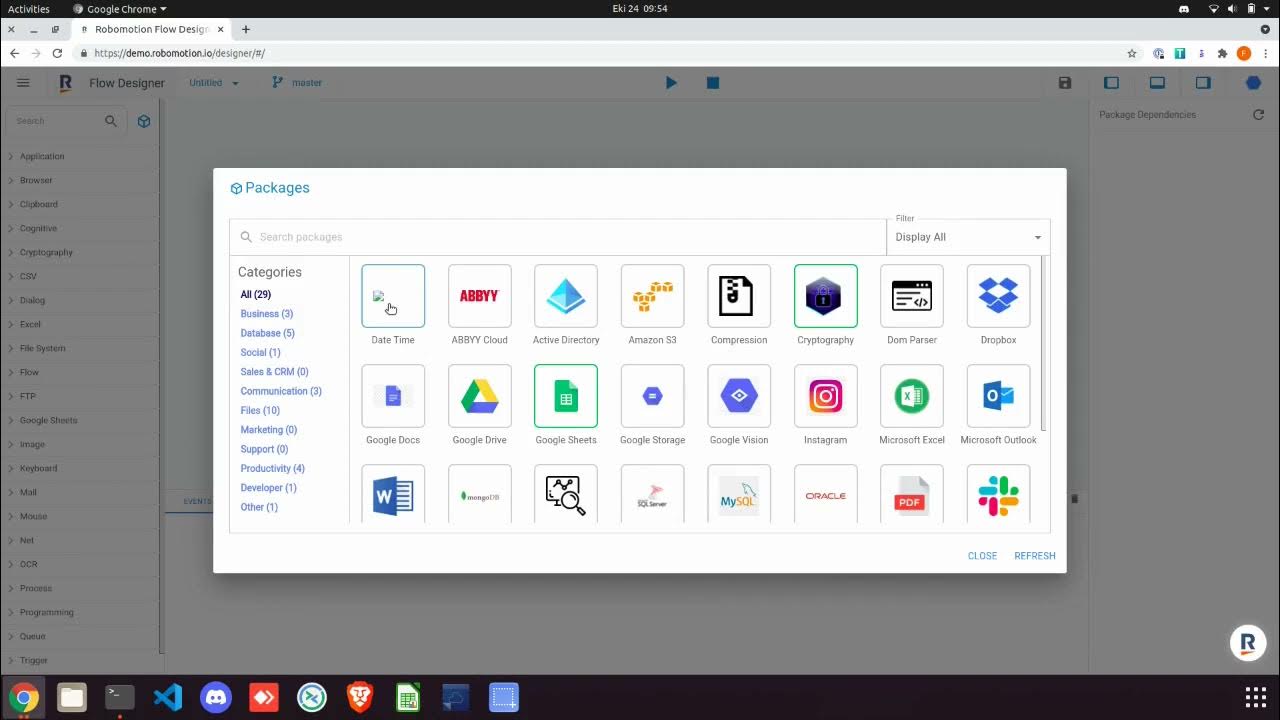Show the All (29) category
This screenshot has width=1280, height=720.
pyautogui.click(x=255, y=295)
